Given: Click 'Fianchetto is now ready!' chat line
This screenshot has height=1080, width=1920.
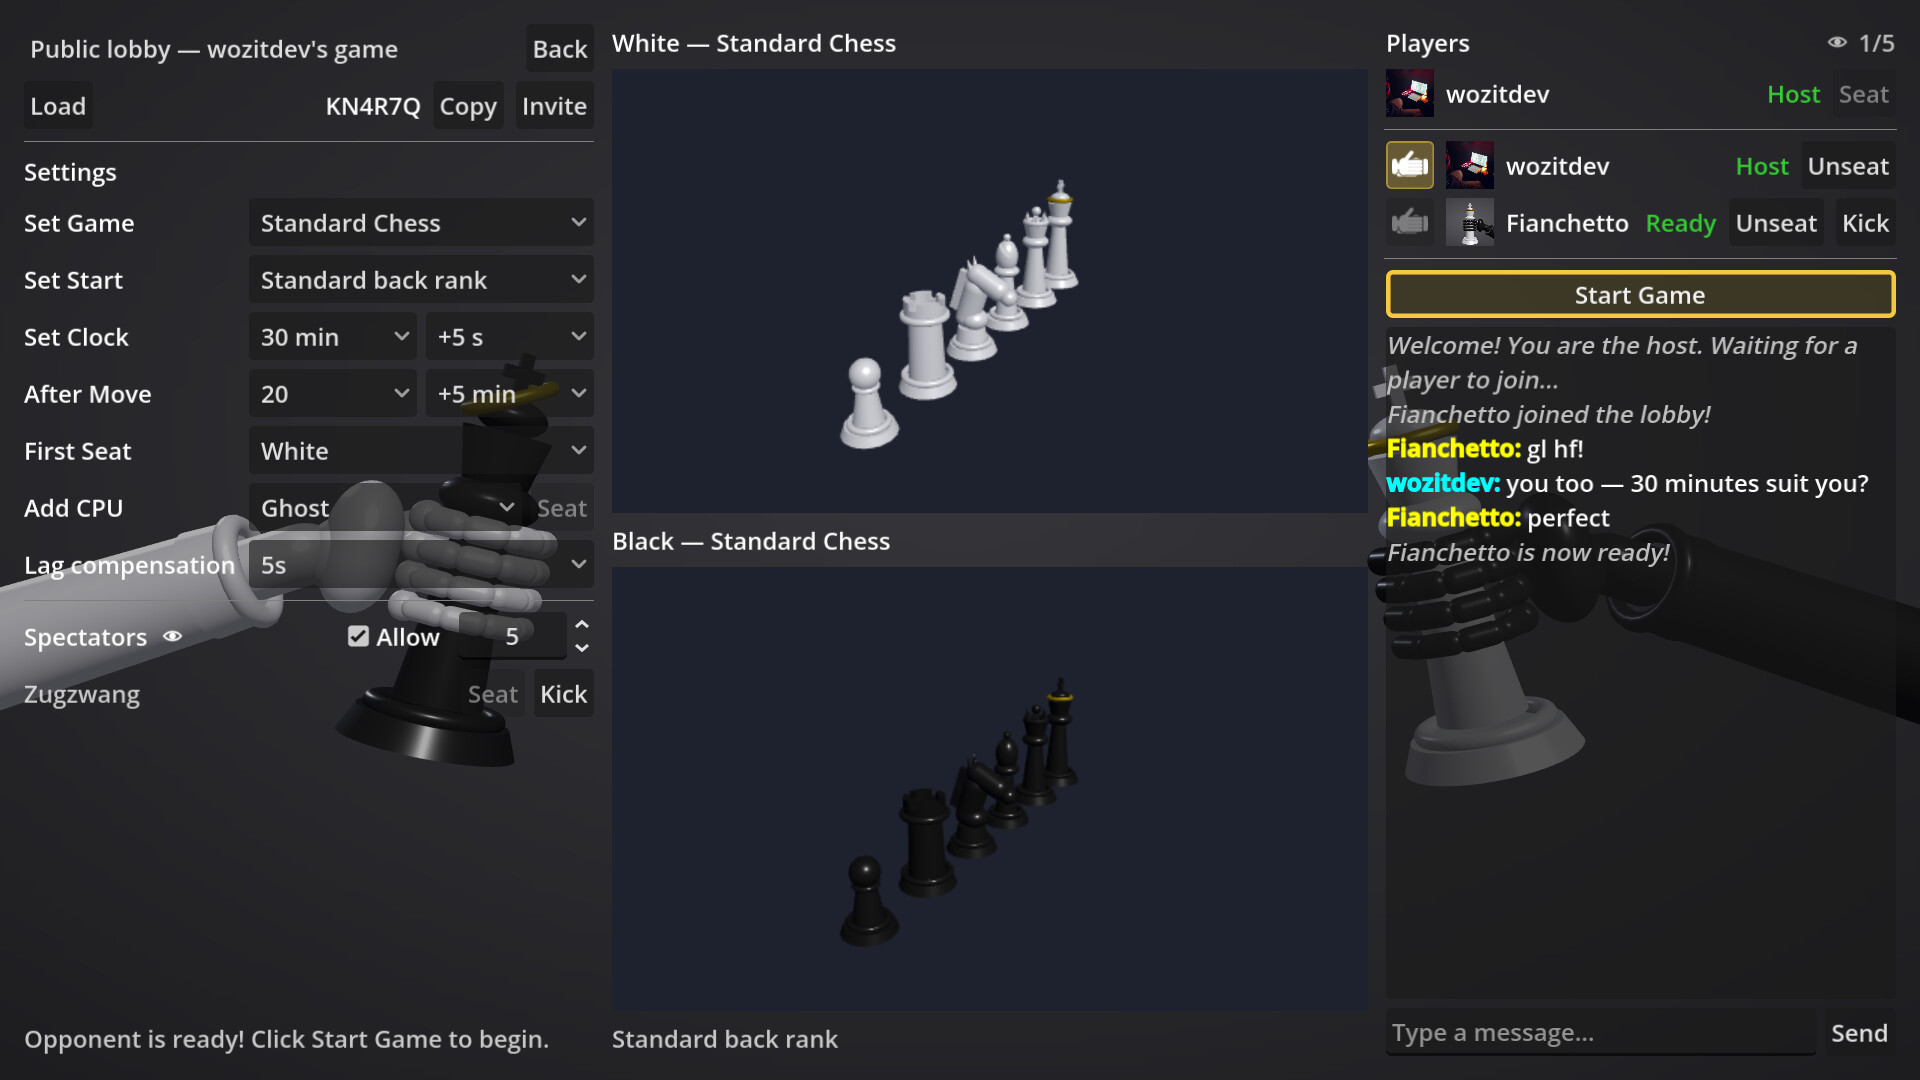Looking at the screenshot, I should point(1528,552).
